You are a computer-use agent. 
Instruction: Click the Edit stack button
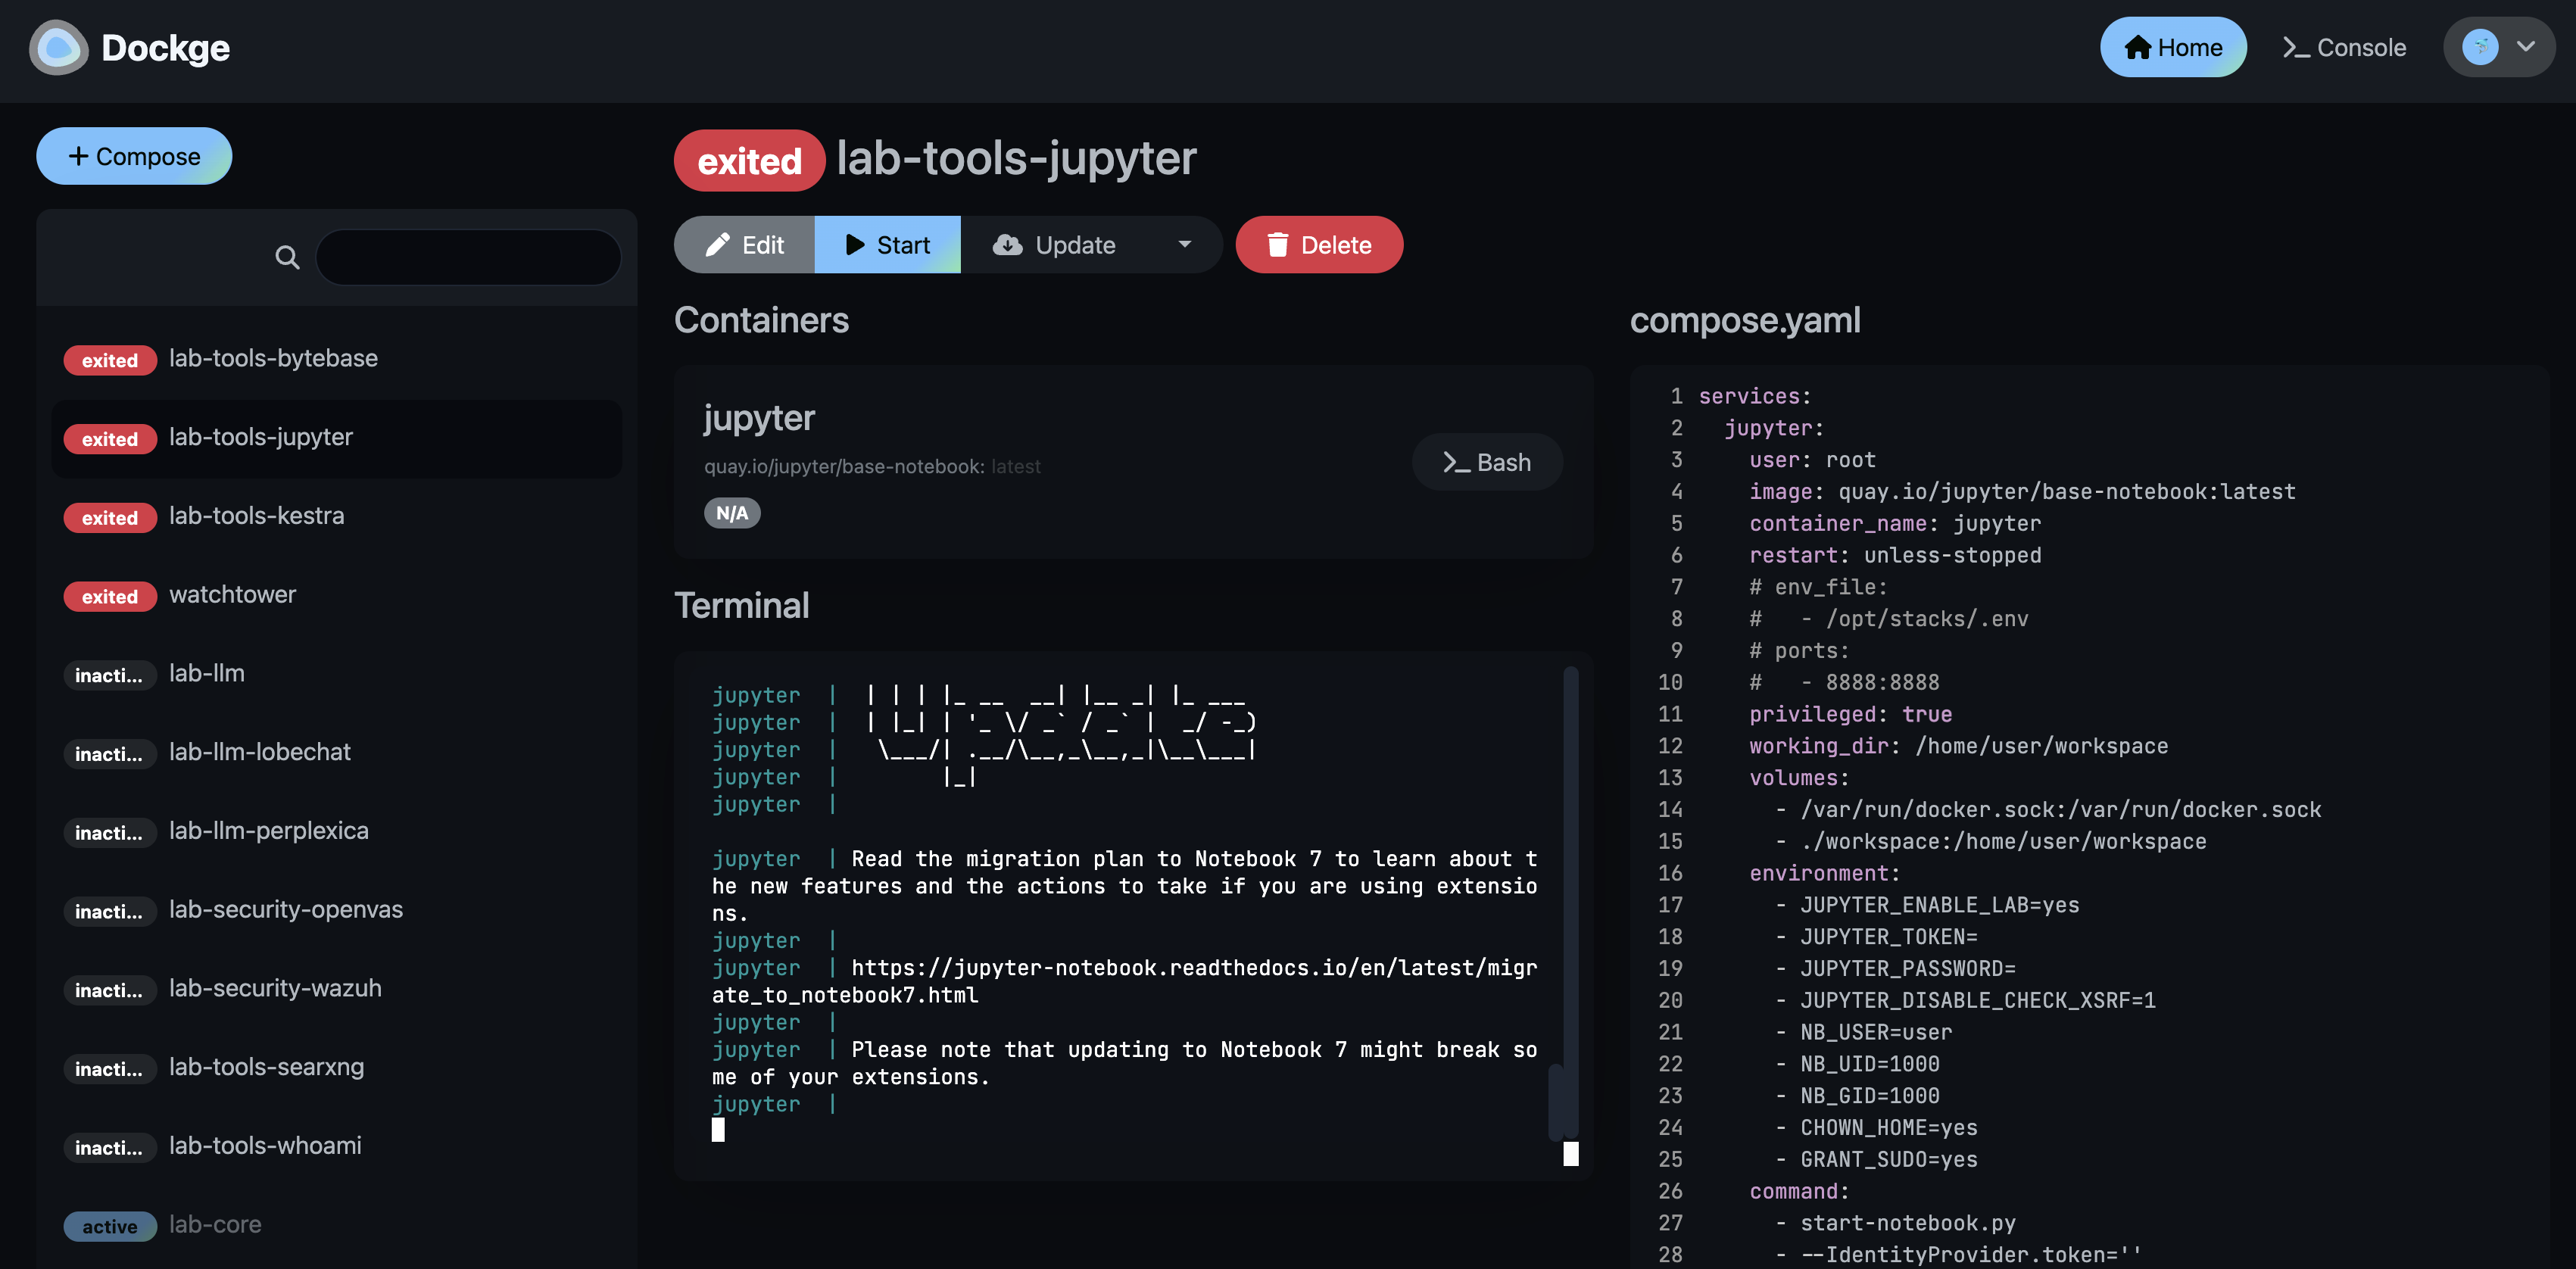click(745, 245)
